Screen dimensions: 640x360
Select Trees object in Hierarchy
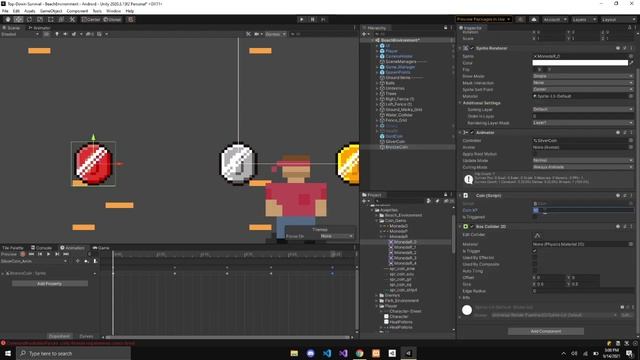391,93
